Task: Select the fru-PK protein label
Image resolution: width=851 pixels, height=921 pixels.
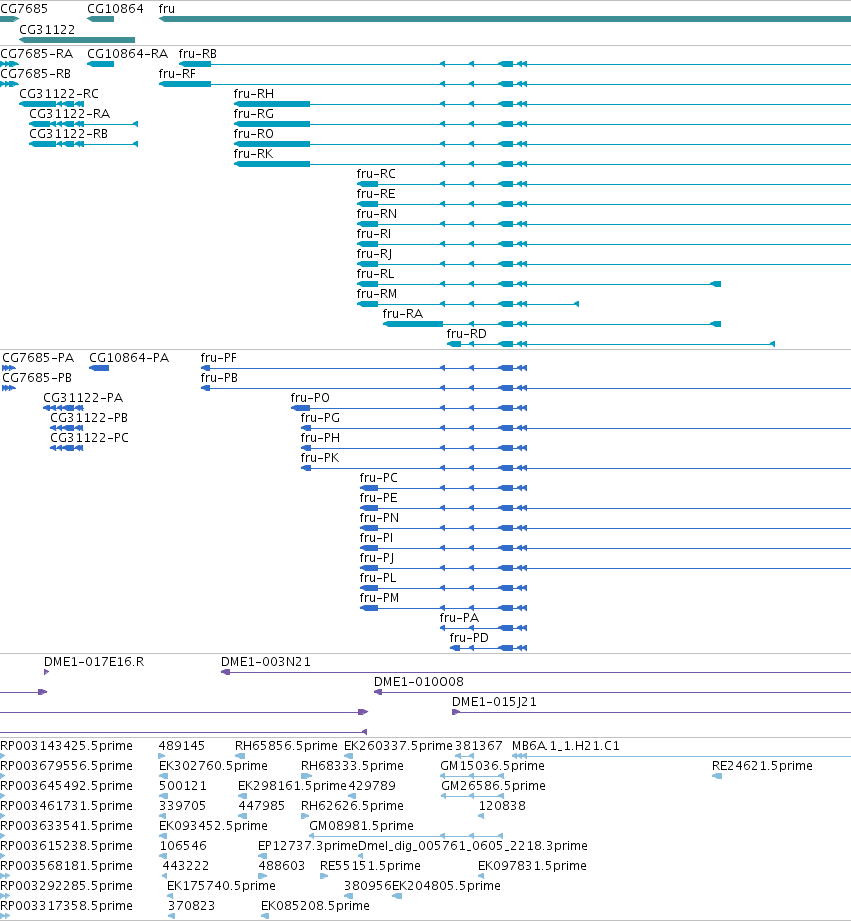Action: 319,458
